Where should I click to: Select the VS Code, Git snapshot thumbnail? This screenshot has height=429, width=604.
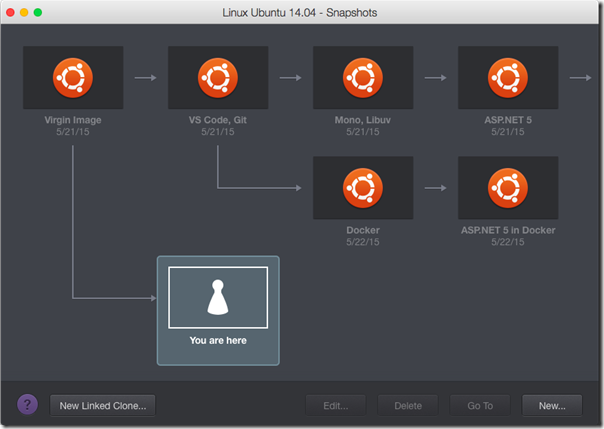coord(218,77)
